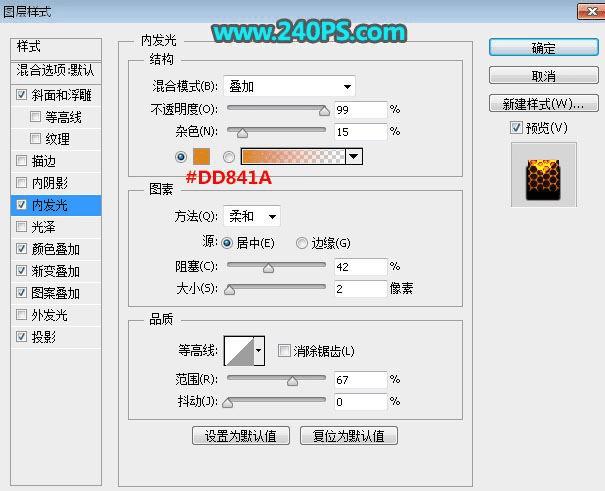The height and width of the screenshot is (491, 605).
Task: Check the 描边 checkbox
Action: [x=22, y=160]
